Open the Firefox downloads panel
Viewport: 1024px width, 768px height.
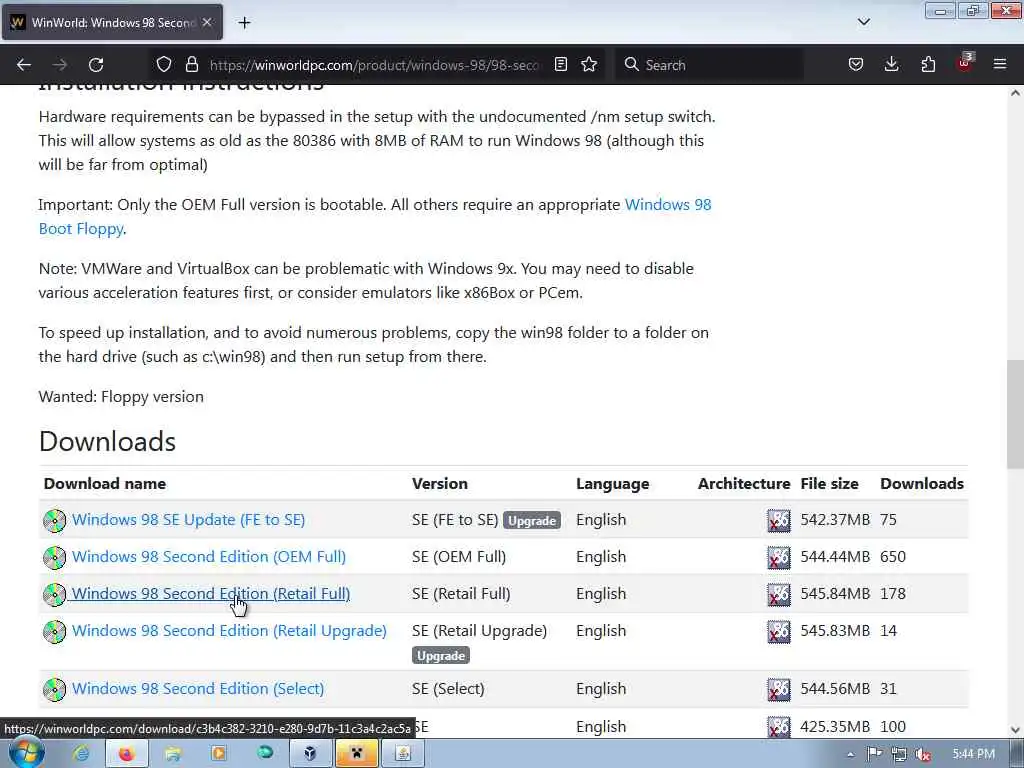coord(891,64)
